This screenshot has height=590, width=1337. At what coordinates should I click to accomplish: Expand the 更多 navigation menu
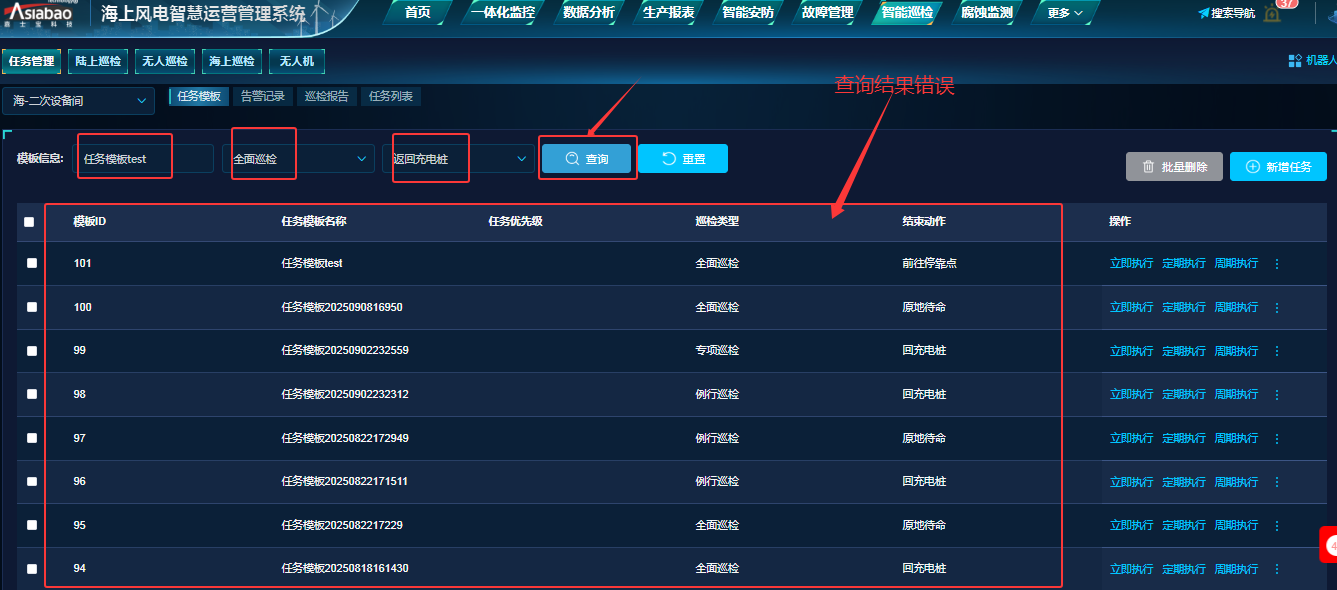click(x=1064, y=13)
